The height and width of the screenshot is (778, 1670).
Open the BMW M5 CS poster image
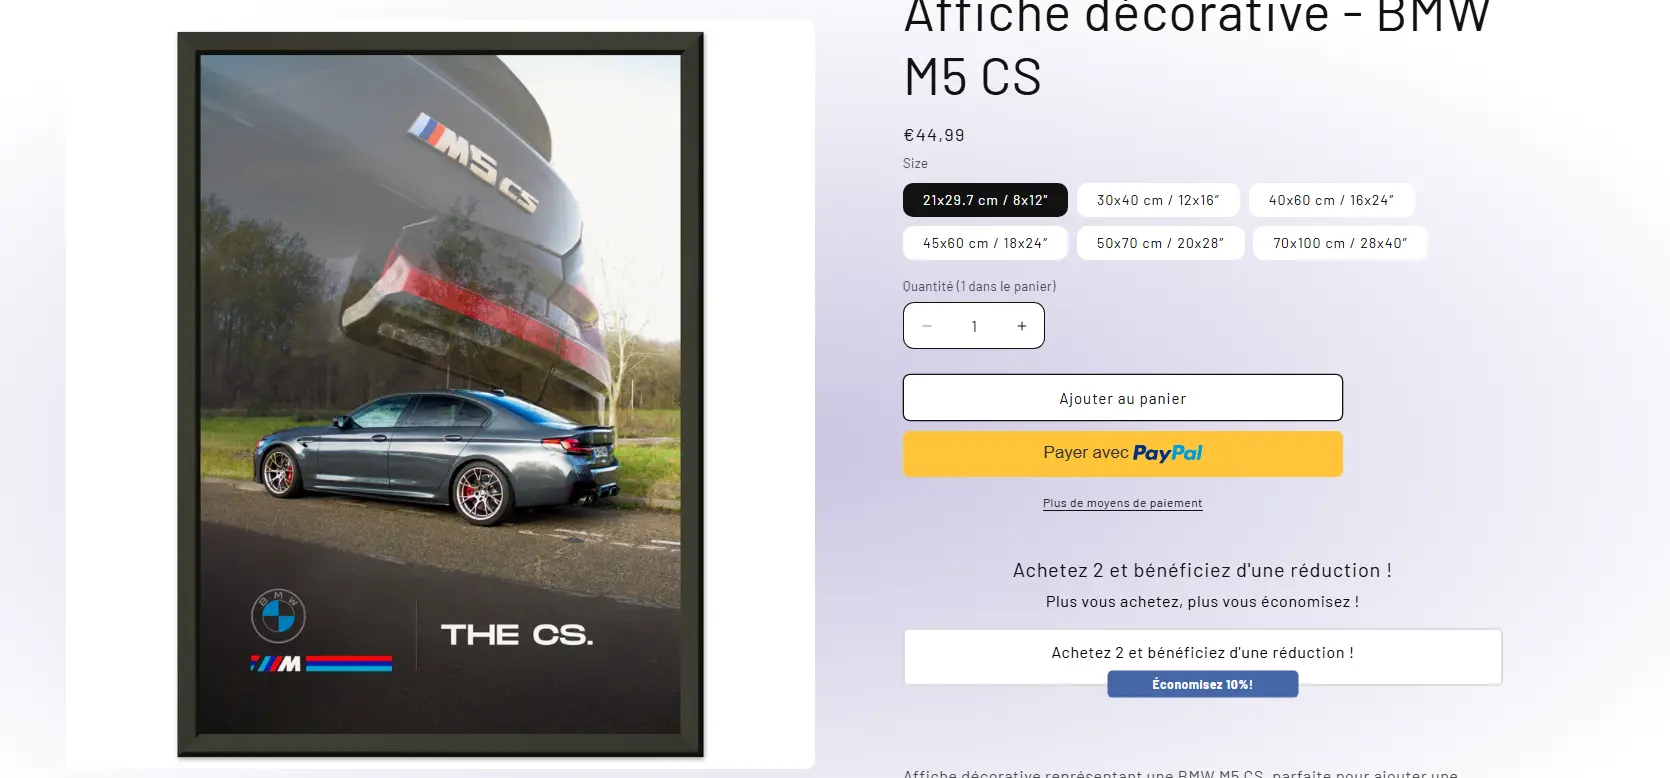(x=440, y=394)
